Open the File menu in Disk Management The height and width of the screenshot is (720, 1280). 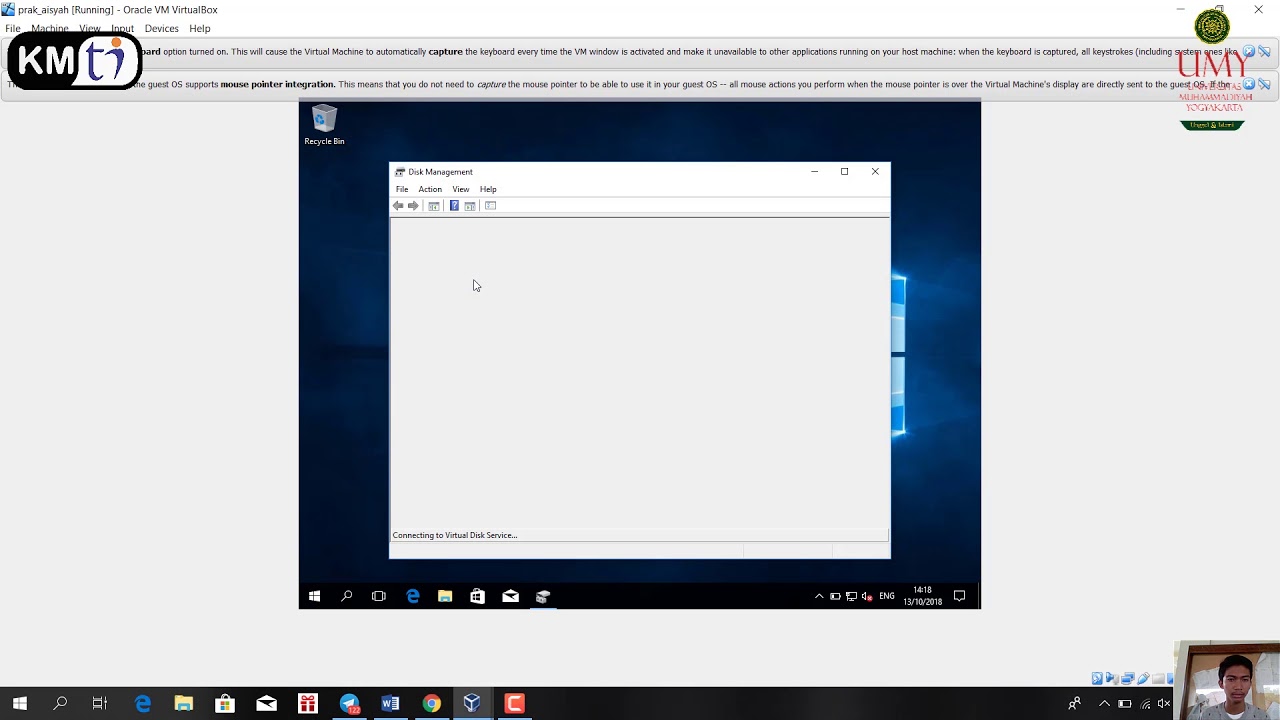point(402,189)
